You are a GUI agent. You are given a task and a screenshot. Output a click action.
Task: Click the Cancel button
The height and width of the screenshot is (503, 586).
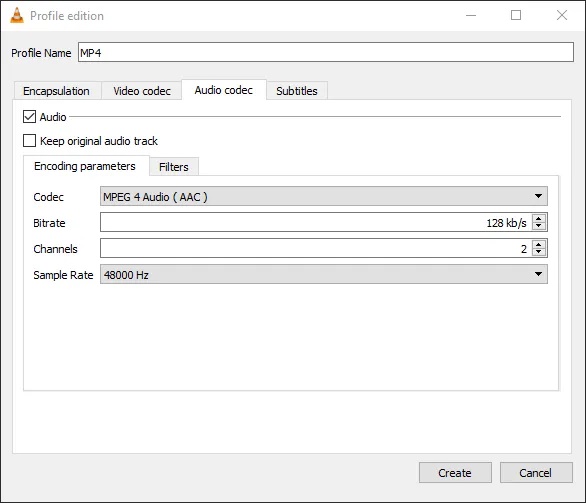pos(536,473)
